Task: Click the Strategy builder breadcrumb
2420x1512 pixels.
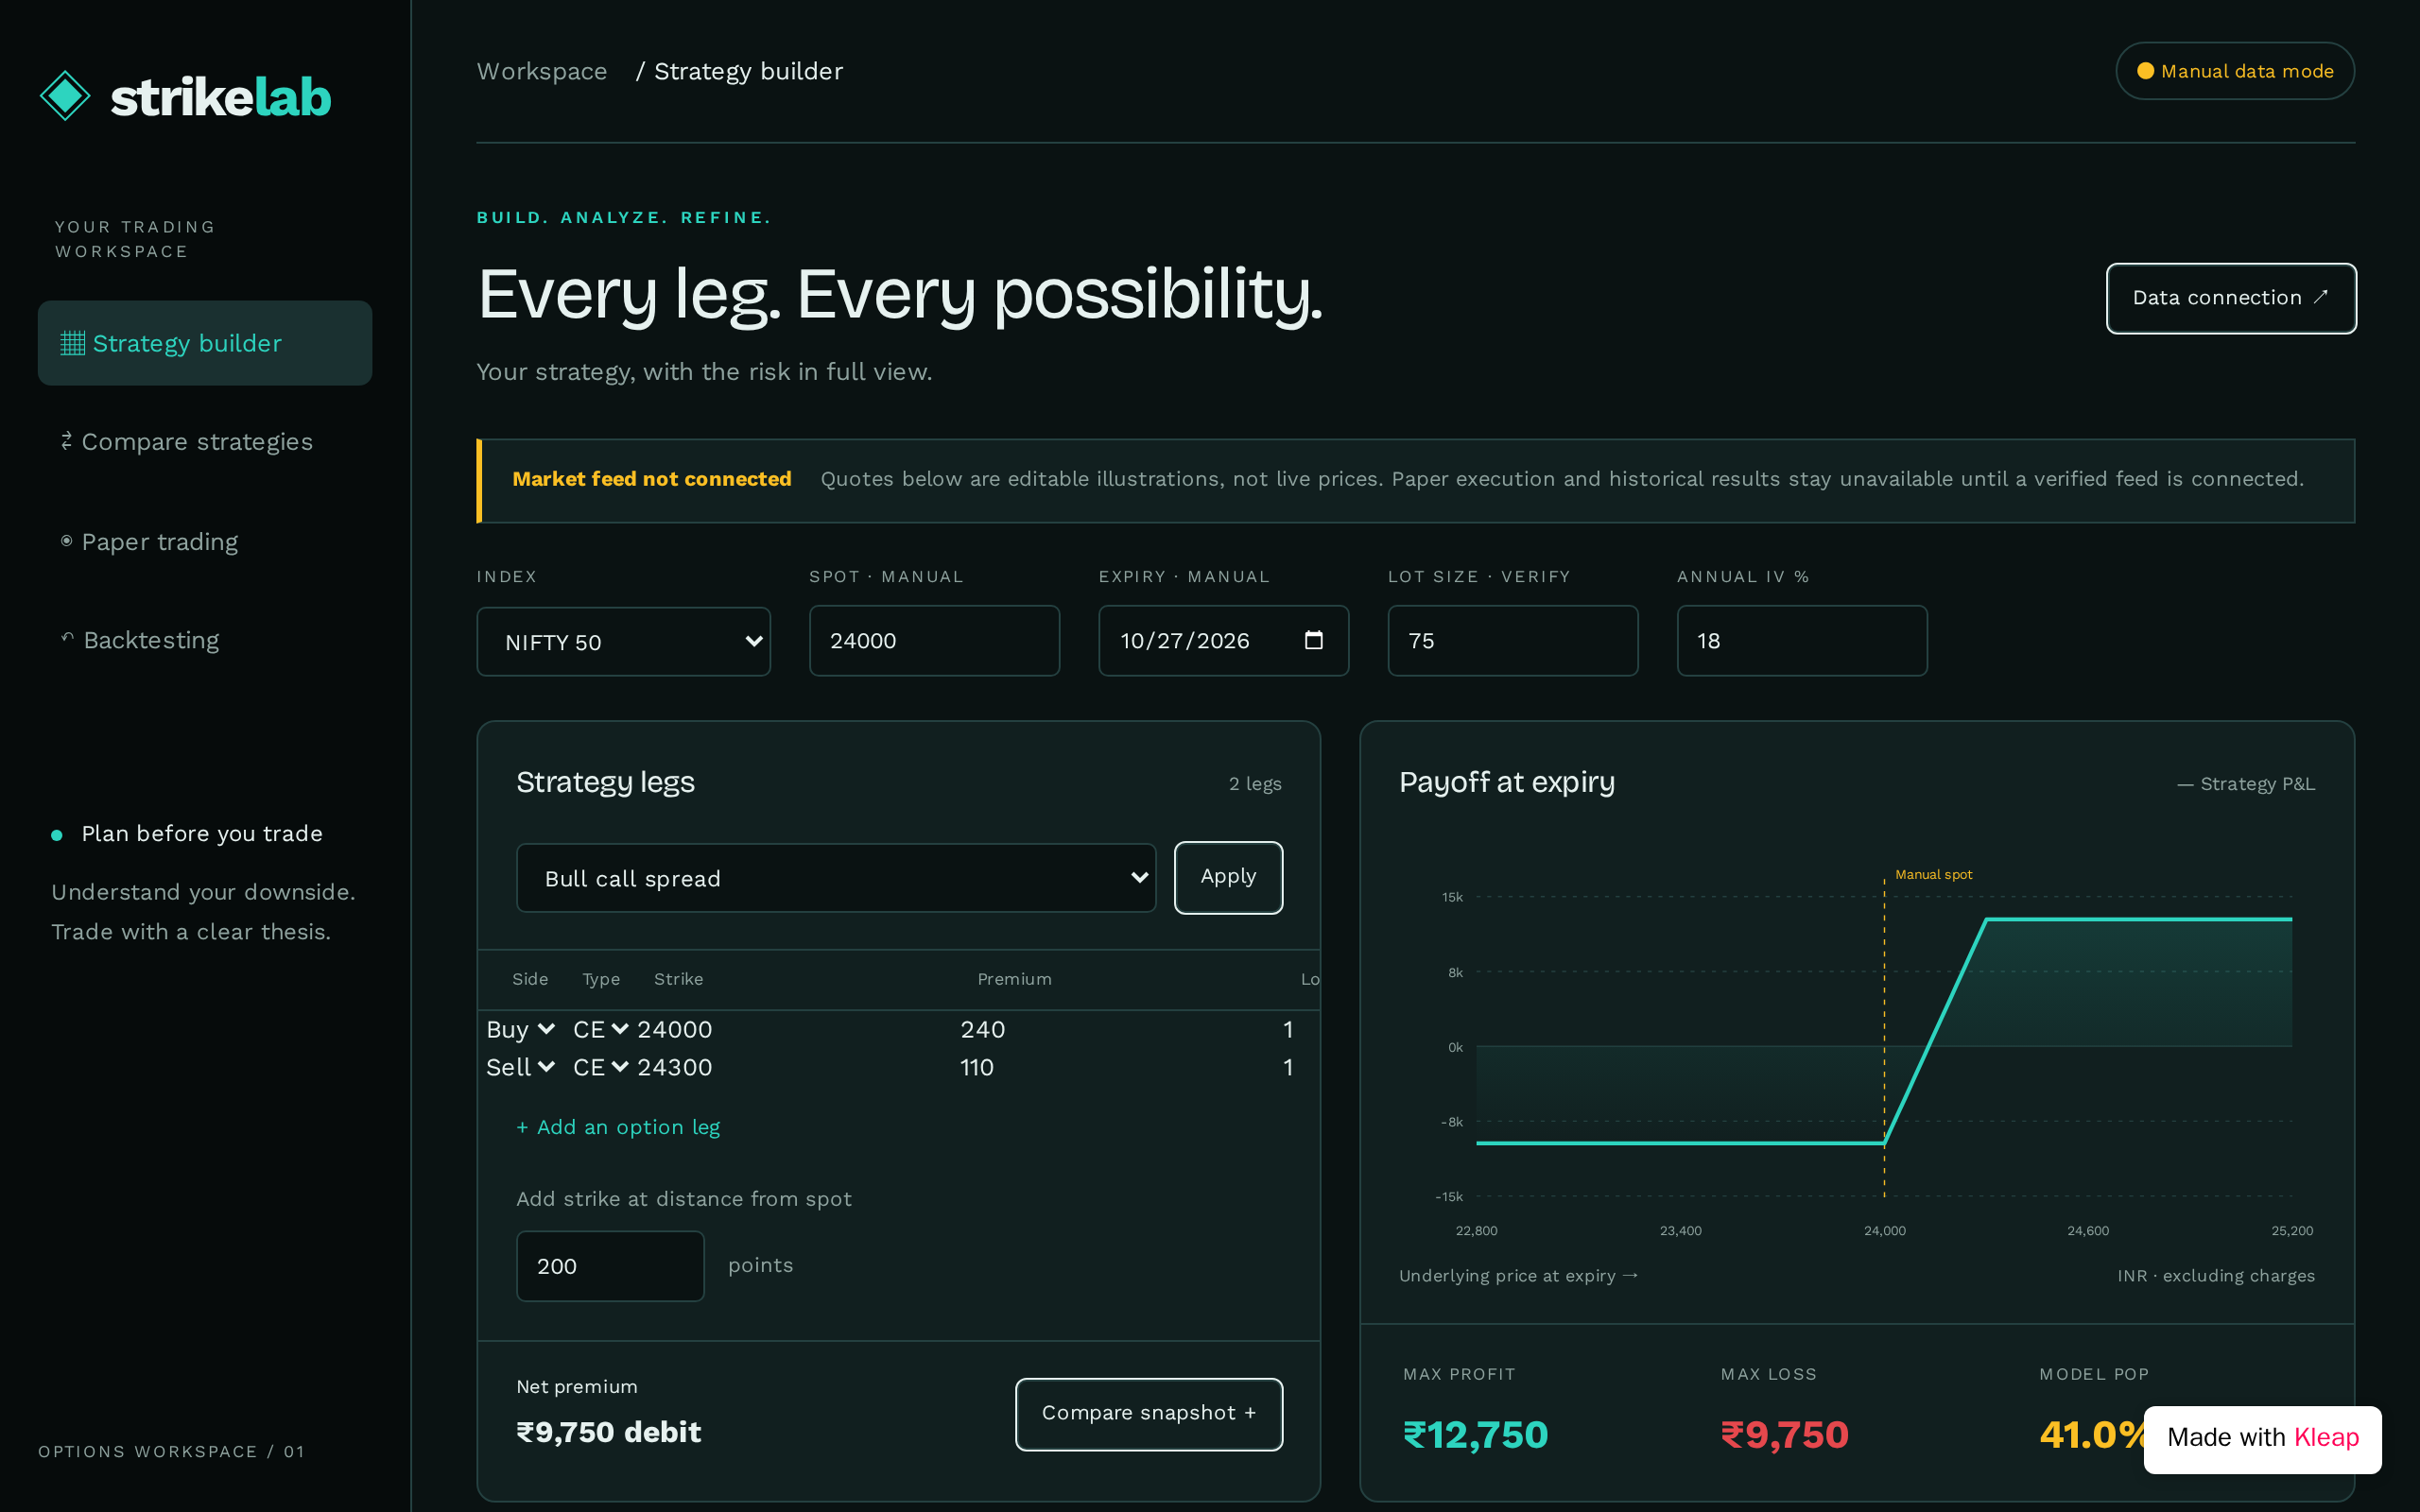Action: pyautogui.click(x=748, y=71)
